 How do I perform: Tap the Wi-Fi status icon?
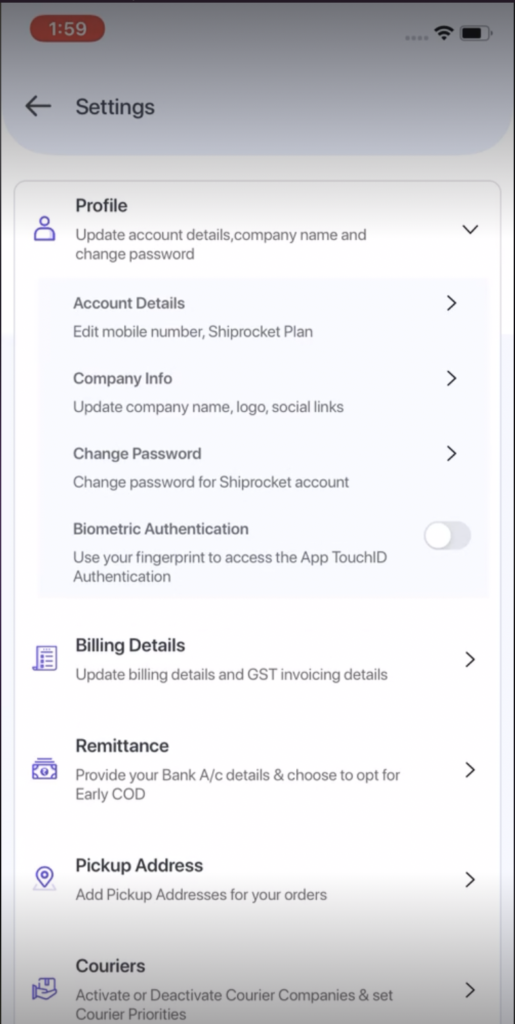tap(445, 33)
